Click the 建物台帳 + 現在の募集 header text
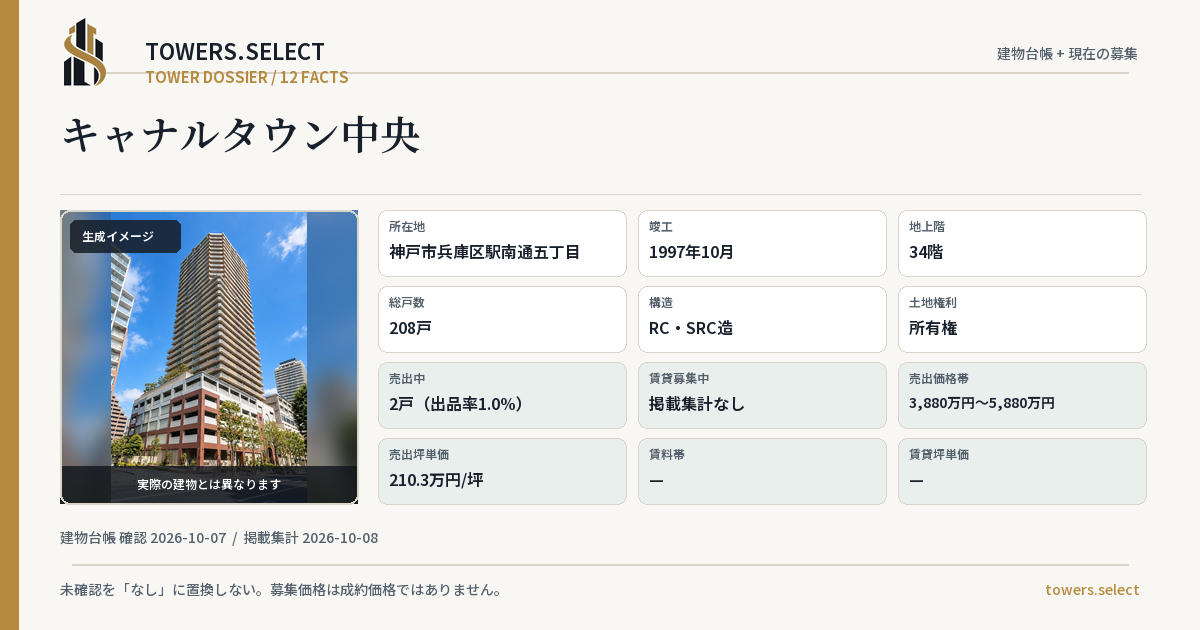This screenshot has height=630, width=1200. (x=1067, y=54)
